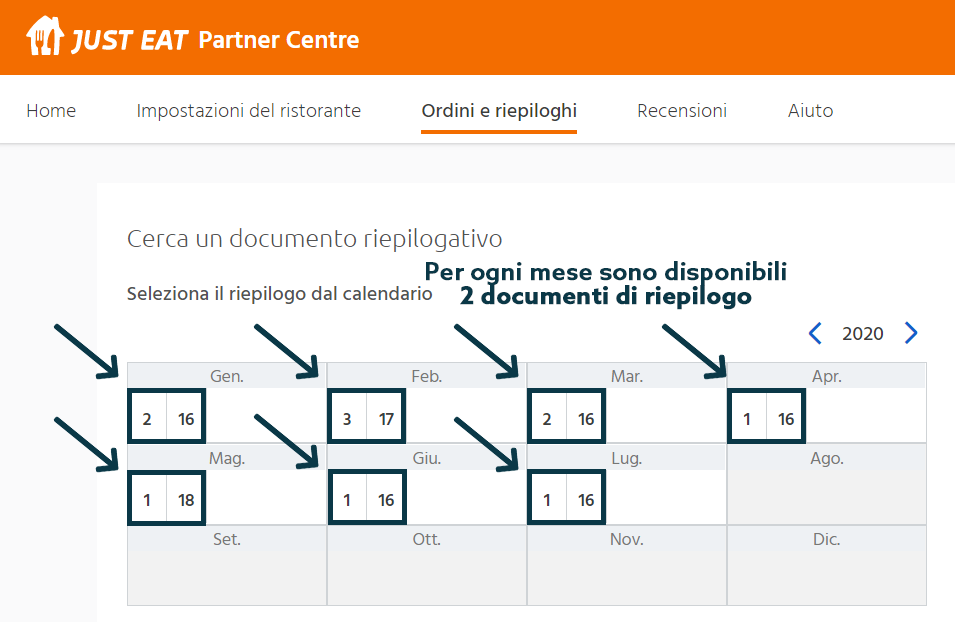The height and width of the screenshot is (622, 955).
Task: Open the May 18 summary document
Action: coord(186,500)
